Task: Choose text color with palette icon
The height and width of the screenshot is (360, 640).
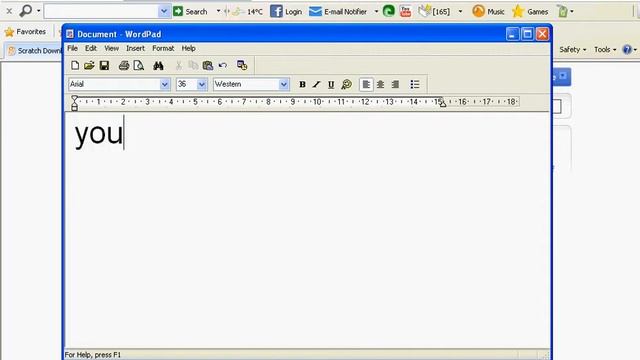Action: coord(347,84)
